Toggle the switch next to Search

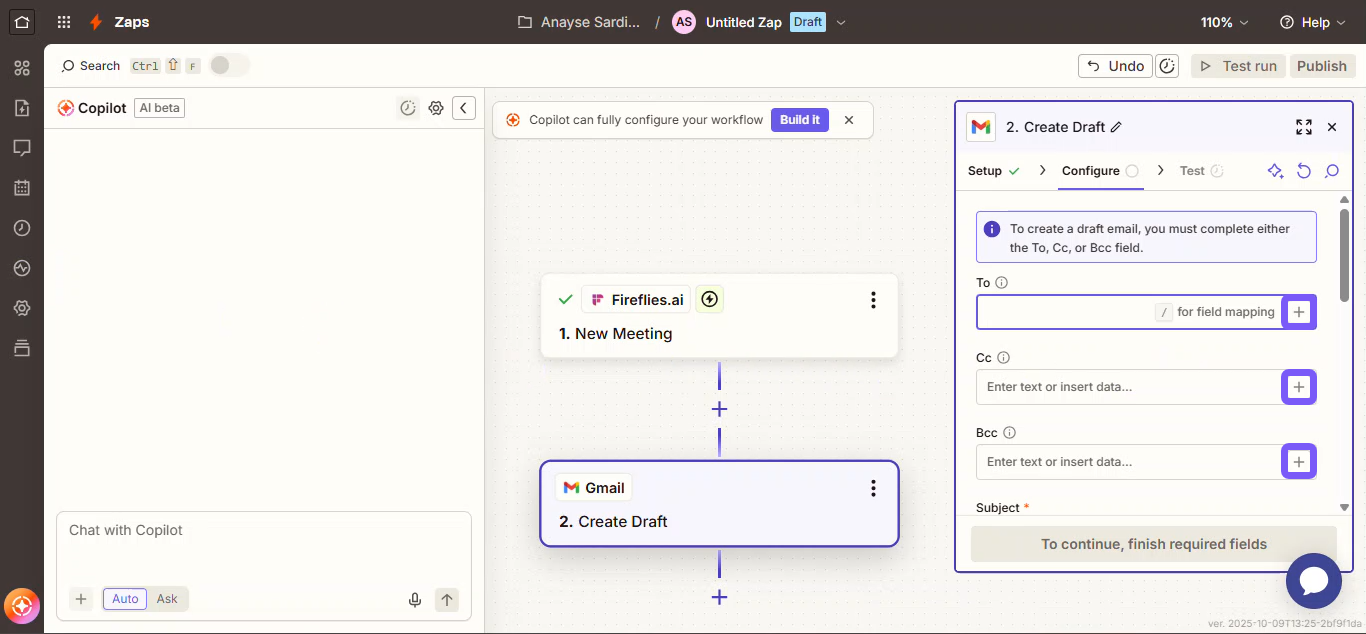(x=229, y=65)
